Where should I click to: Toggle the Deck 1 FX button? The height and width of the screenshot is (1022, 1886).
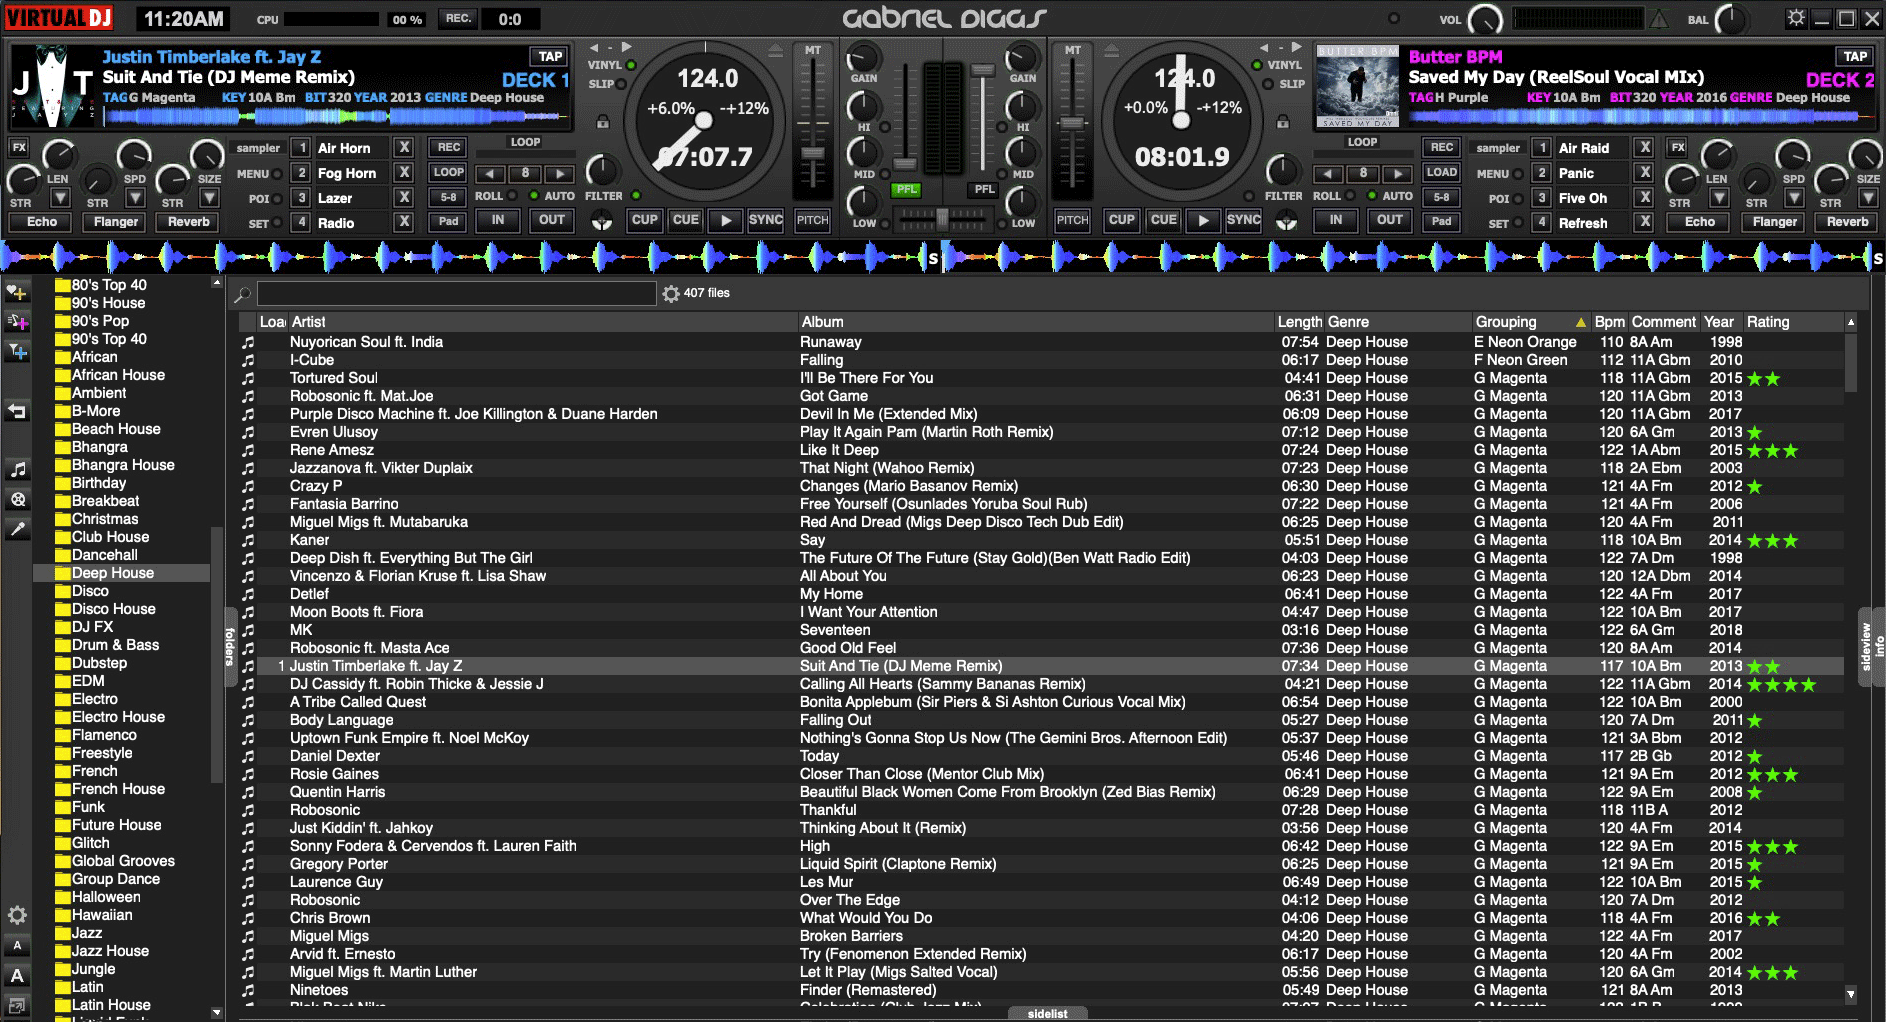pos(19,147)
